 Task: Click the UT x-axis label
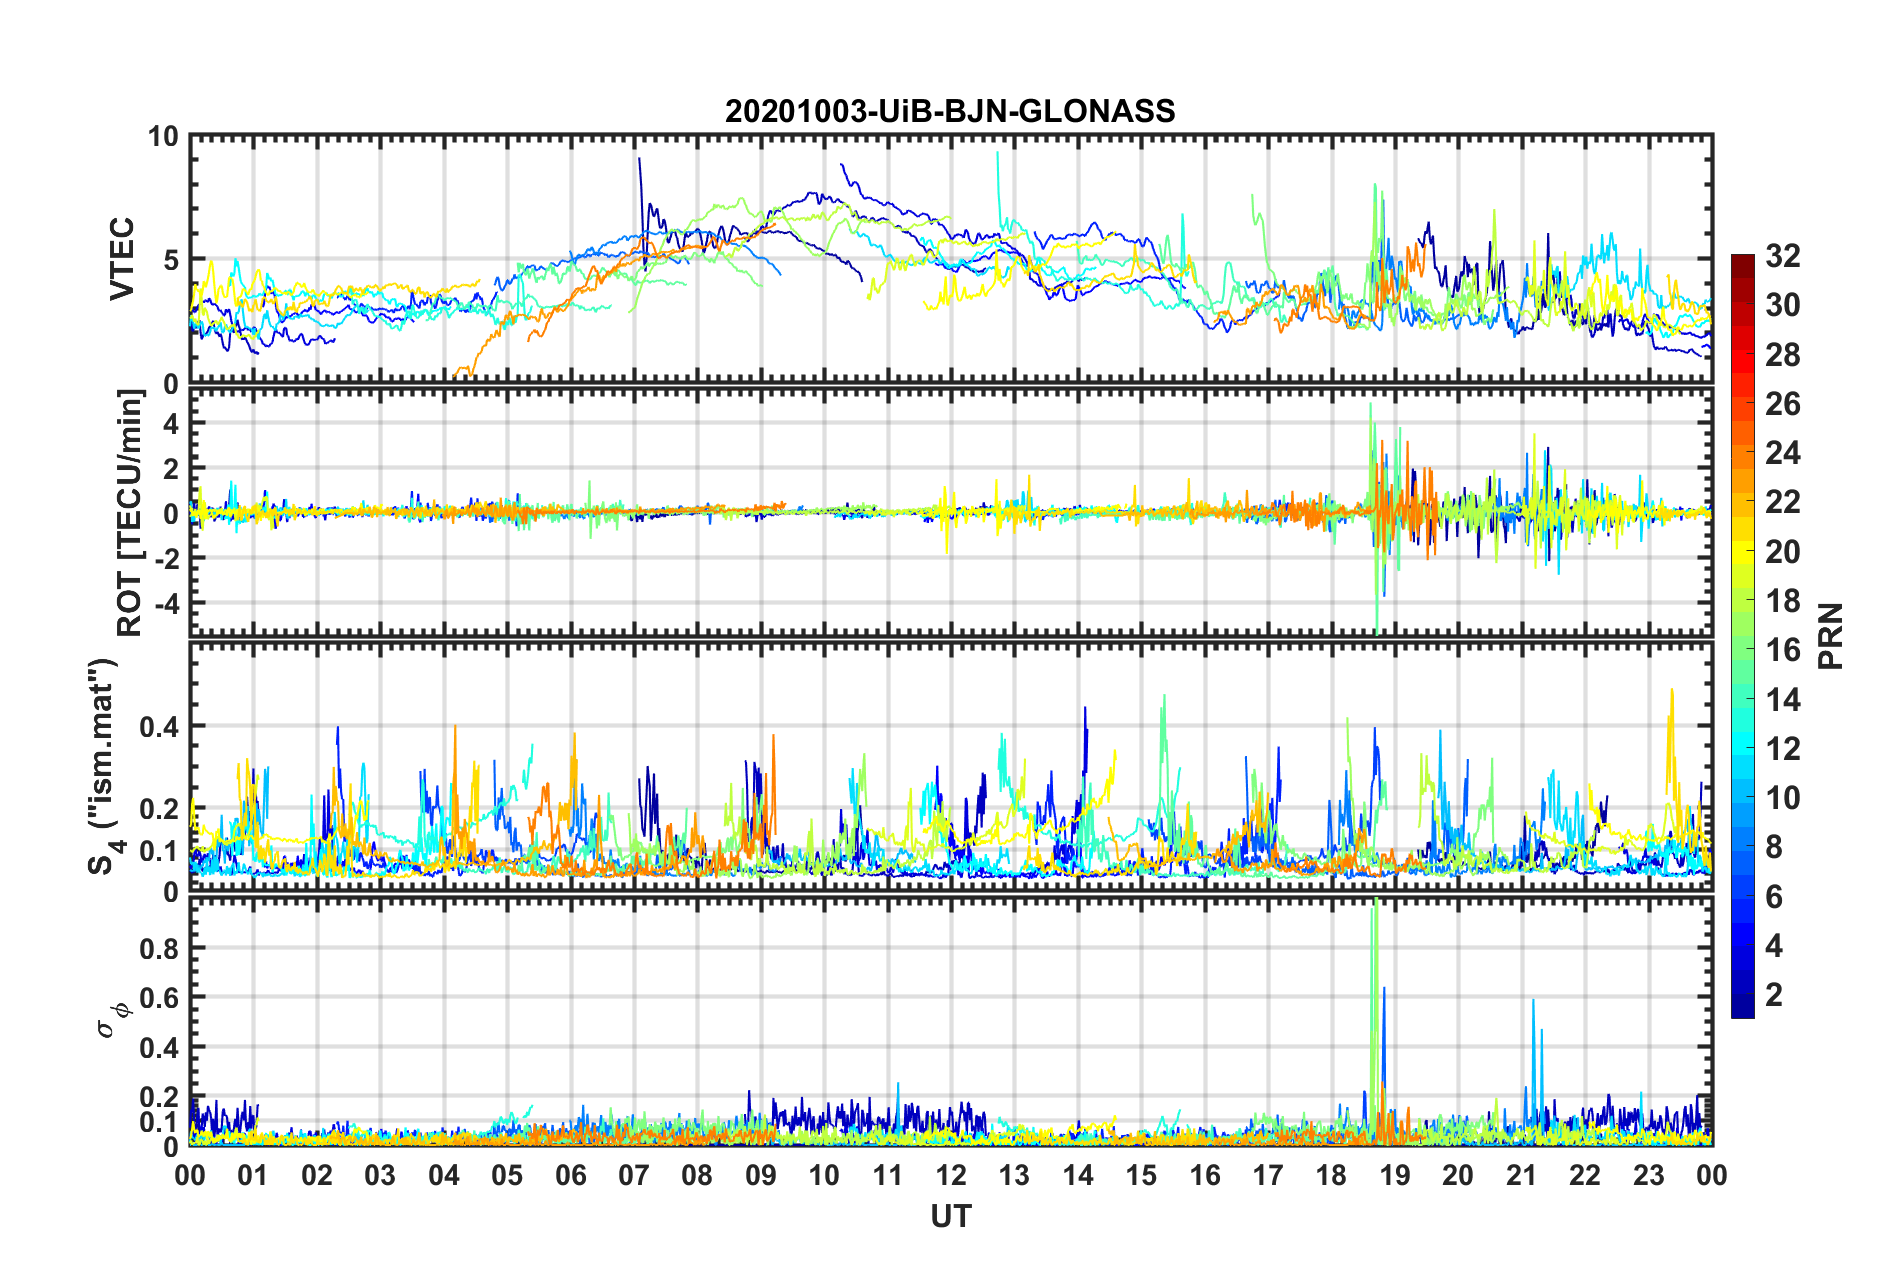951,1216
